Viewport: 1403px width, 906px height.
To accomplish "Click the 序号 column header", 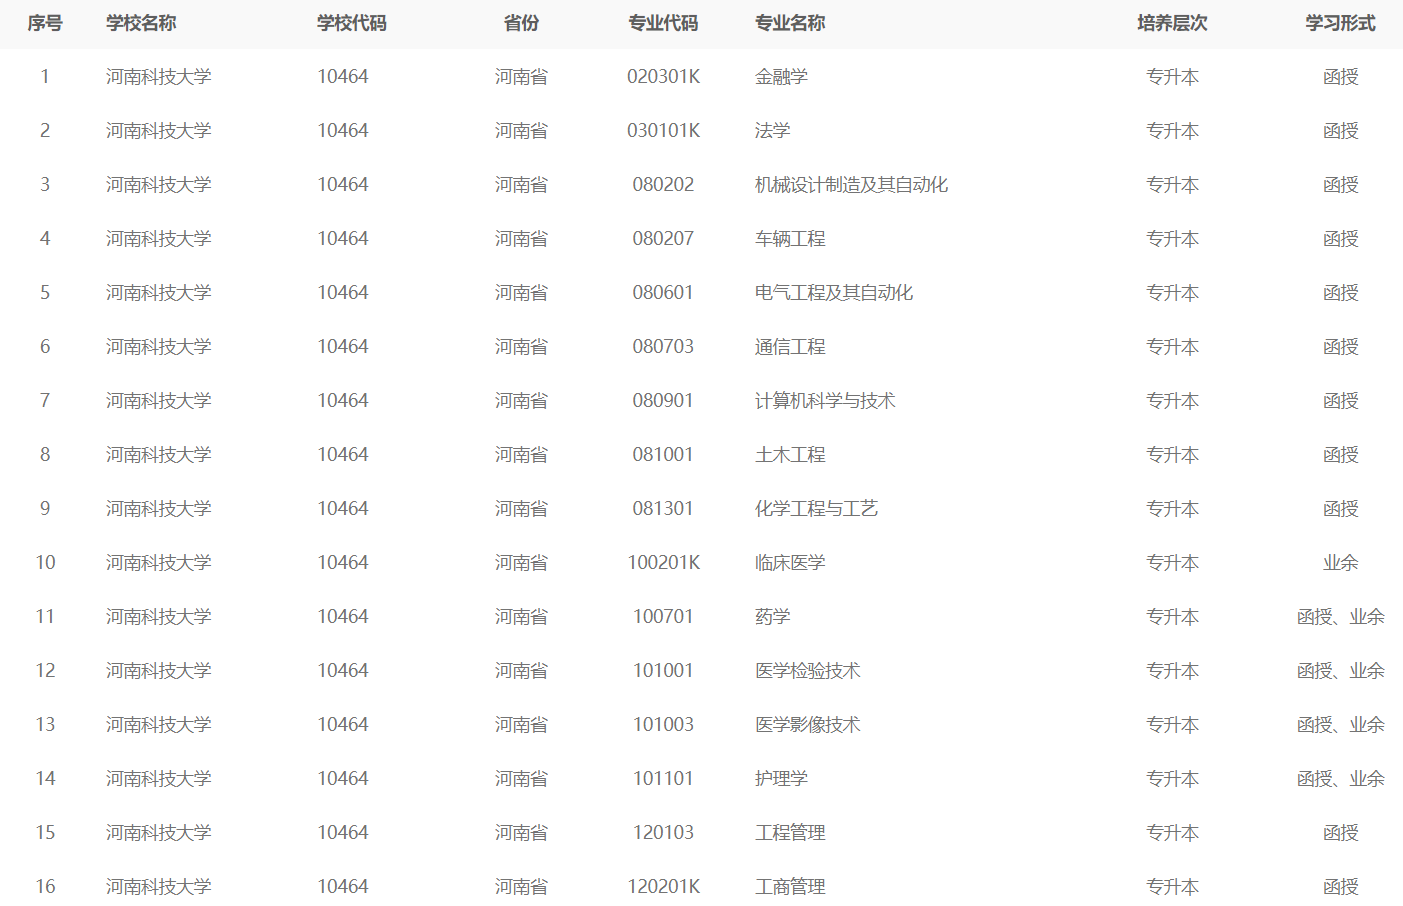I will click(45, 23).
